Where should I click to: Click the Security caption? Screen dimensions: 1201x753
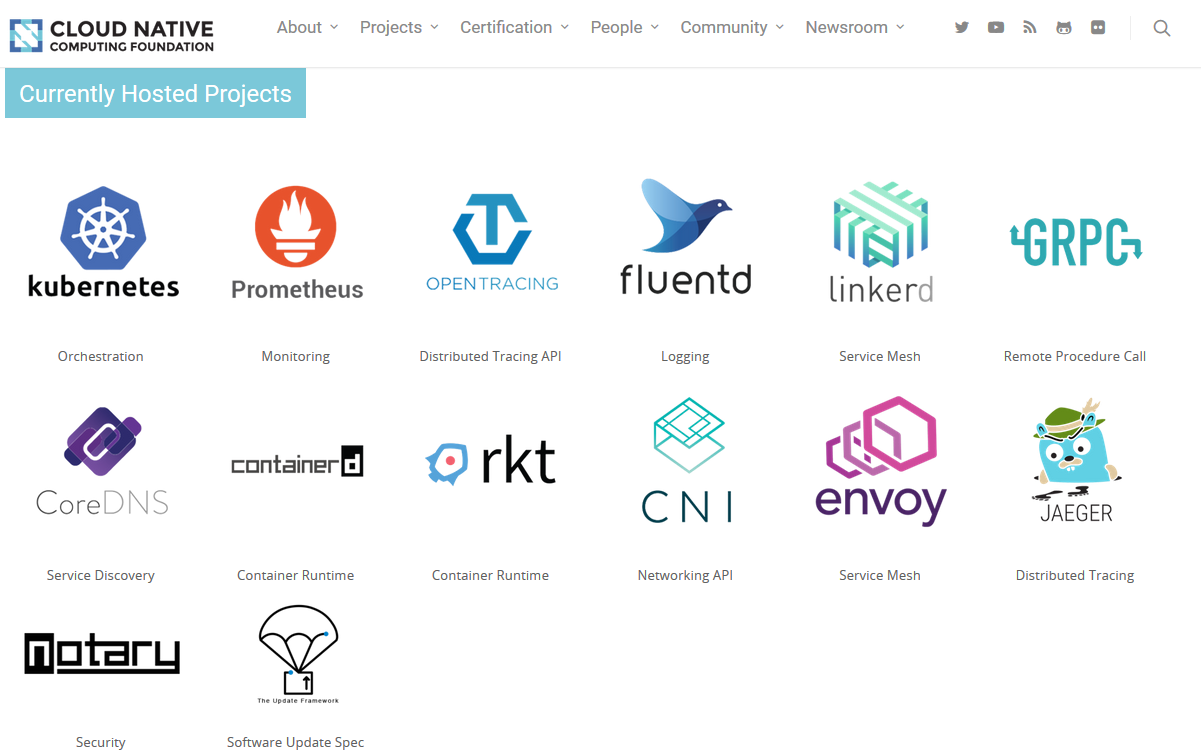(x=101, y=742)
